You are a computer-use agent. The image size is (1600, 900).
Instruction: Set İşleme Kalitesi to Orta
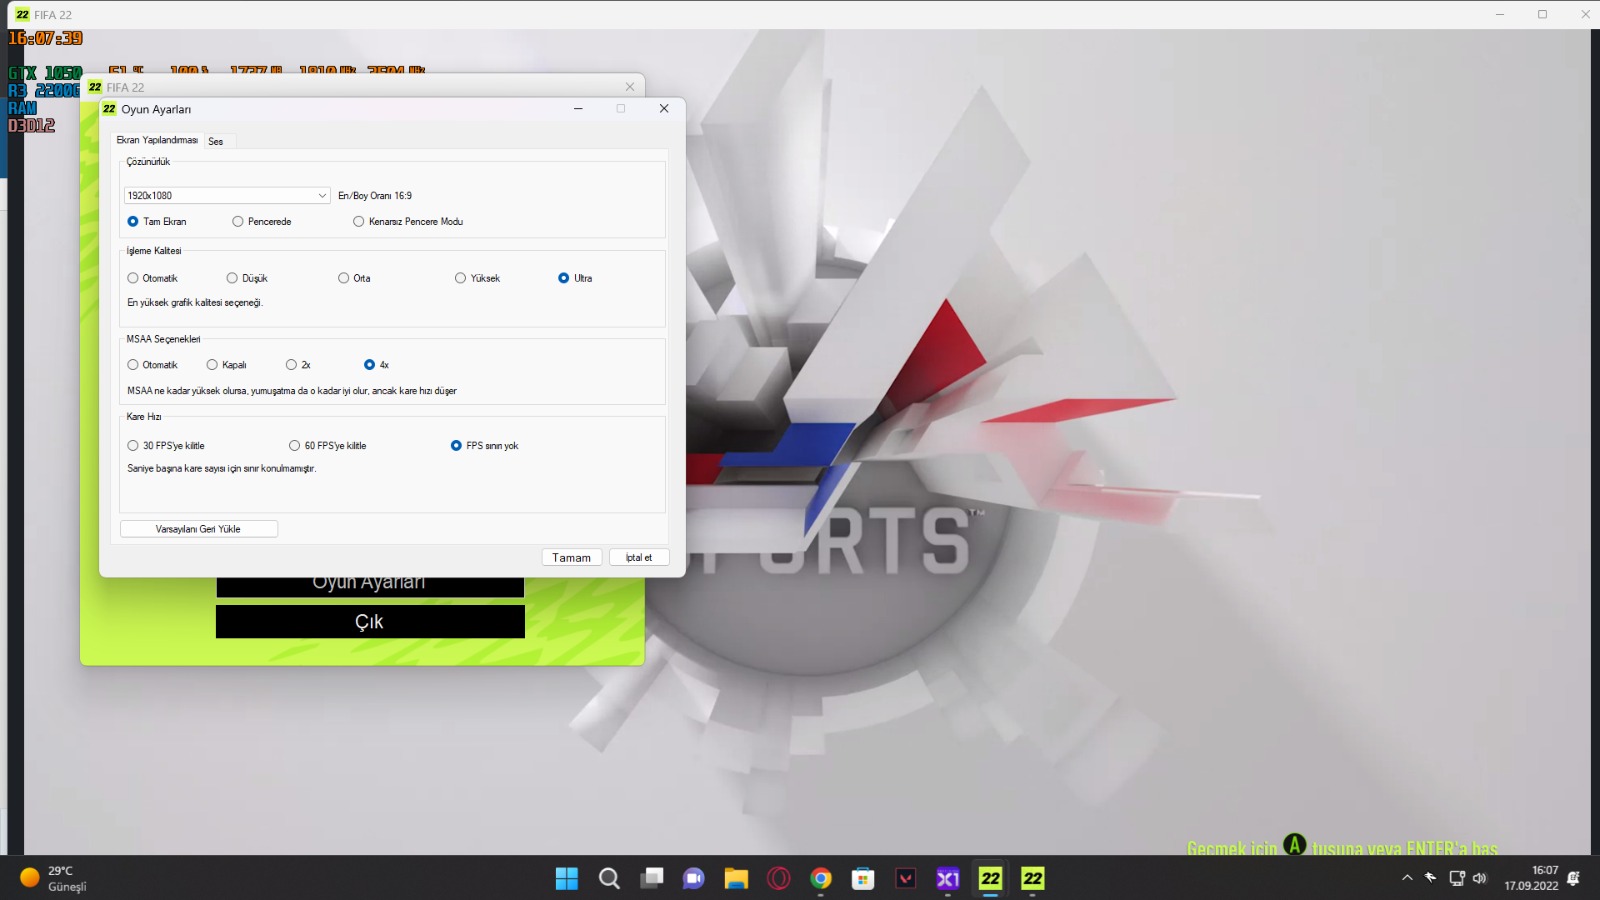point(354,278)
